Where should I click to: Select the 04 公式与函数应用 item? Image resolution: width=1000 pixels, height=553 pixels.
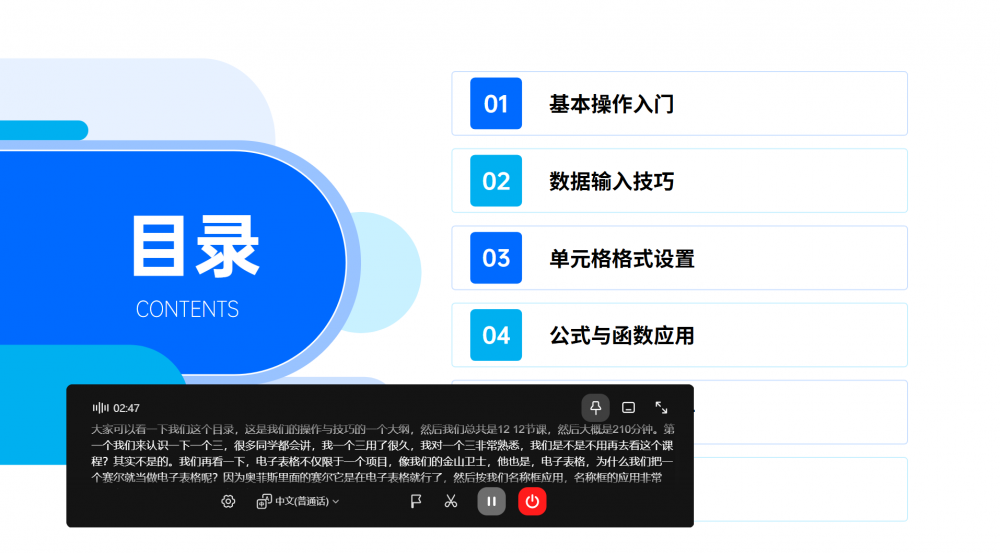point(679,335)
